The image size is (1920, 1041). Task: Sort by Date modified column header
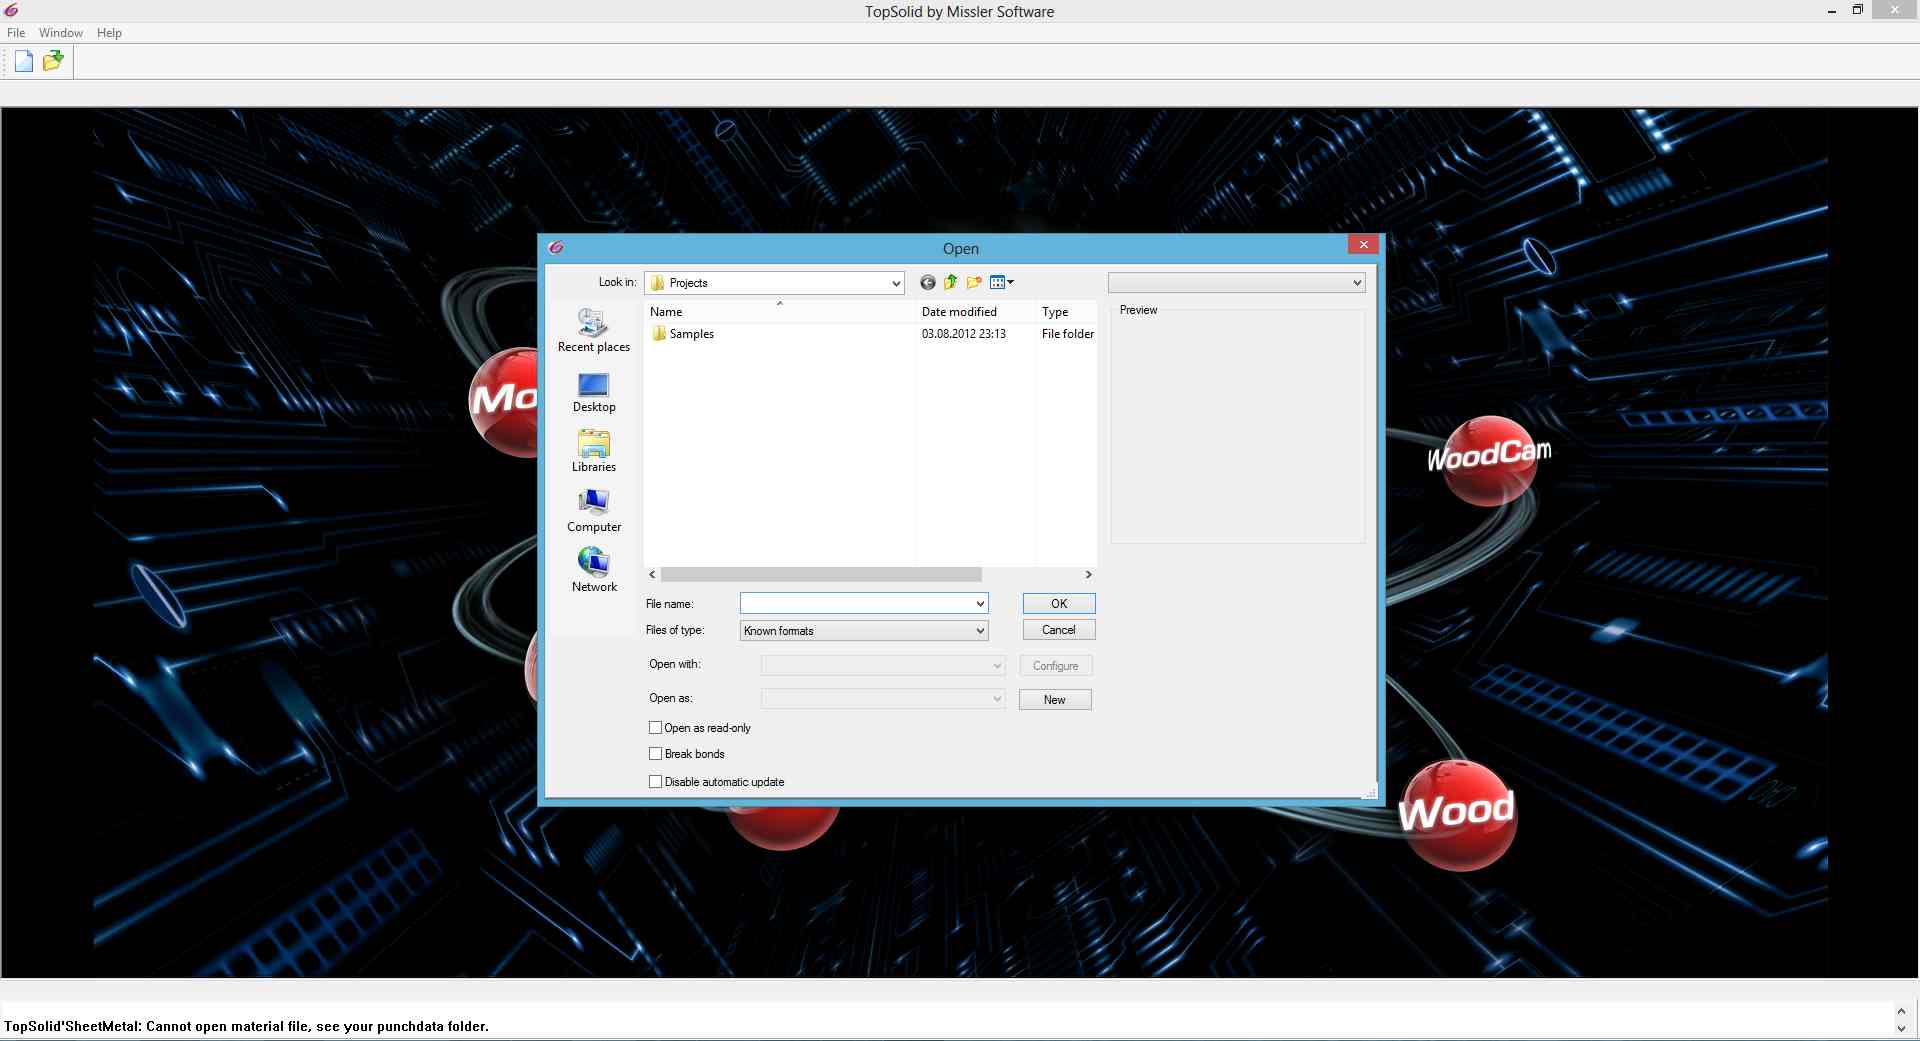pyautogui.click(x=976, y=312)
